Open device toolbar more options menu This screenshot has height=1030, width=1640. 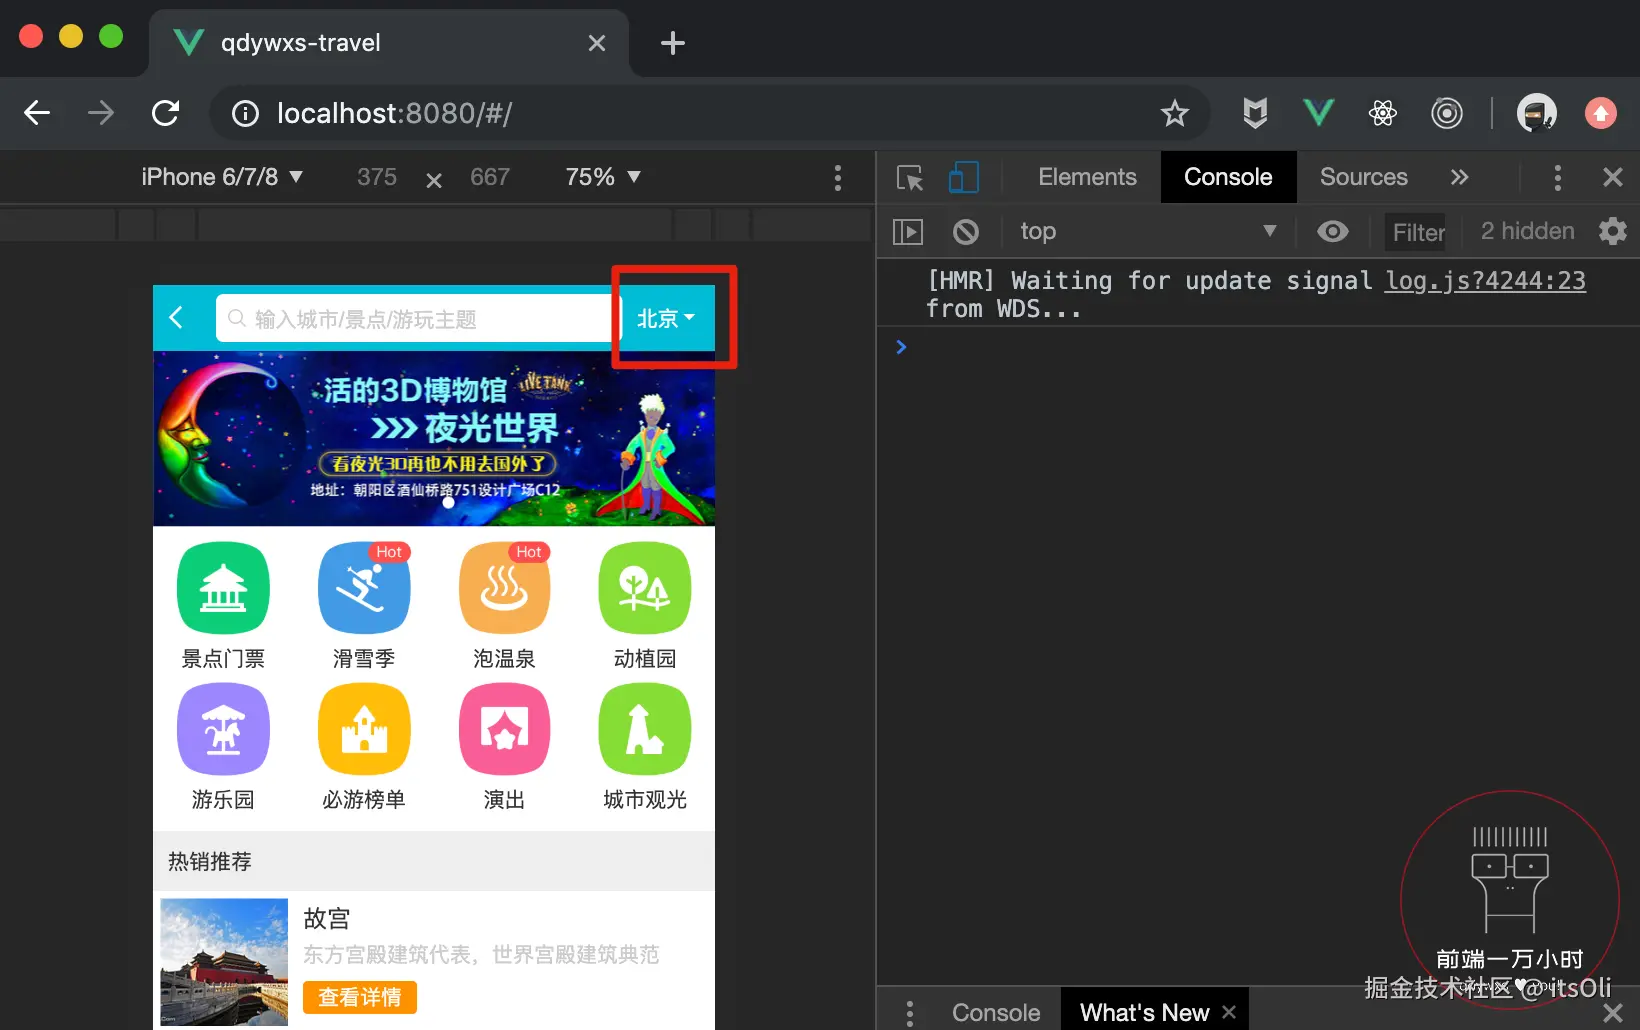(838, 178)
